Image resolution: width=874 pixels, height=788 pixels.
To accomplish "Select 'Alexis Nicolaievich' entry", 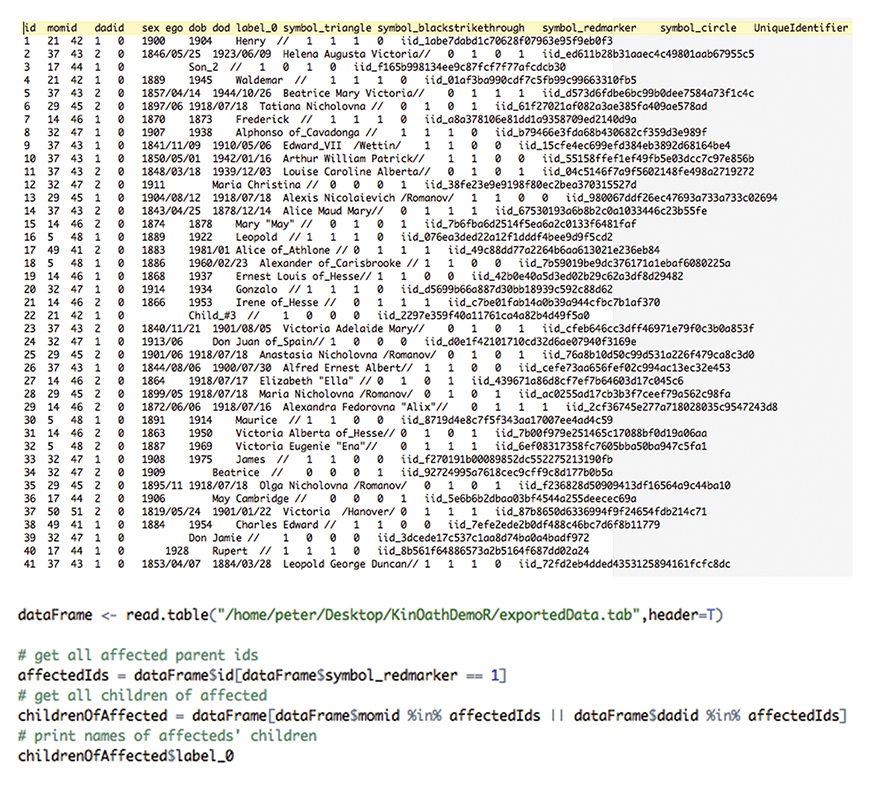I will pyautogui.click(x=338, y=198).
